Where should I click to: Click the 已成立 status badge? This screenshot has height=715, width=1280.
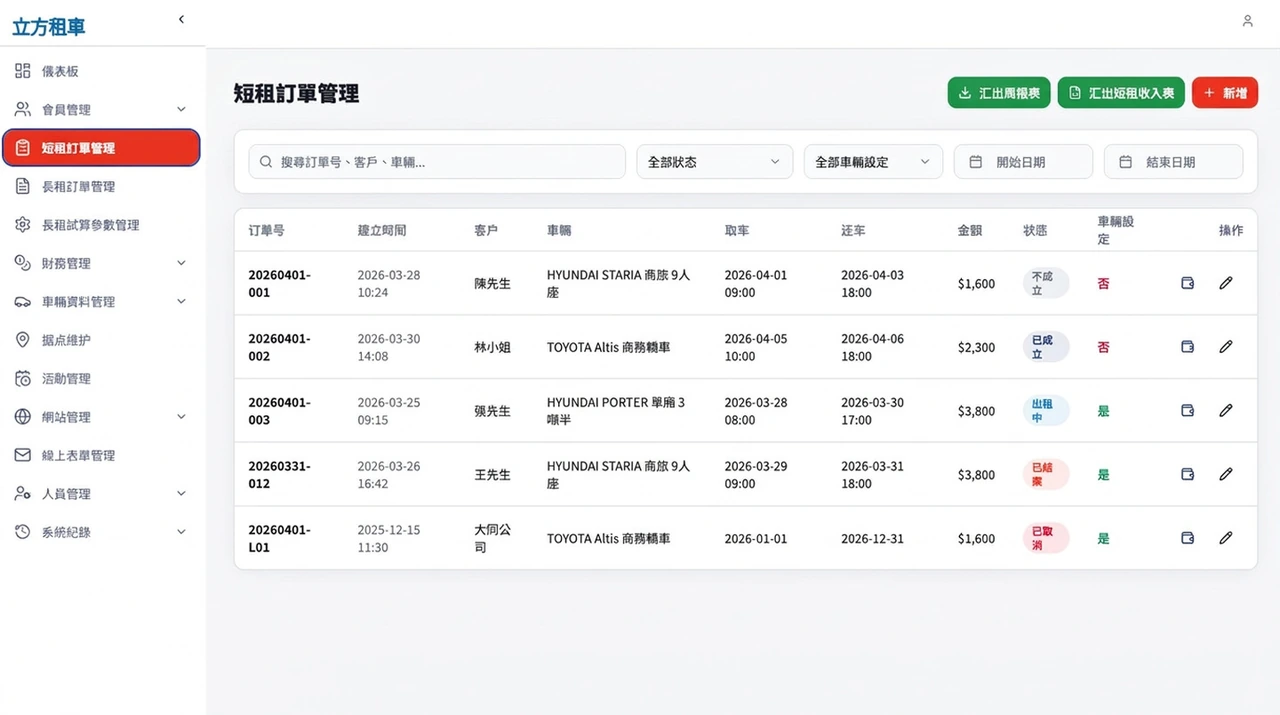(x=1045, y=347)
